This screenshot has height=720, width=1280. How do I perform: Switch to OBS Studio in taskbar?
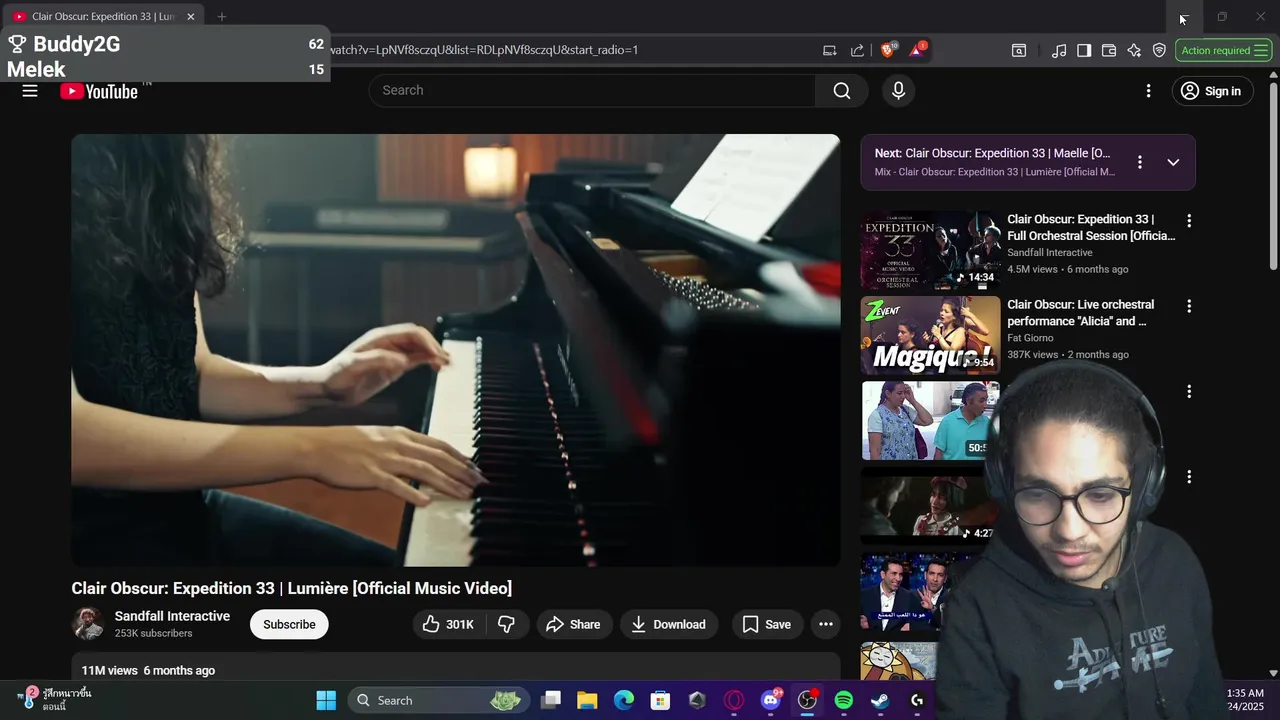(x=807, y=700)
